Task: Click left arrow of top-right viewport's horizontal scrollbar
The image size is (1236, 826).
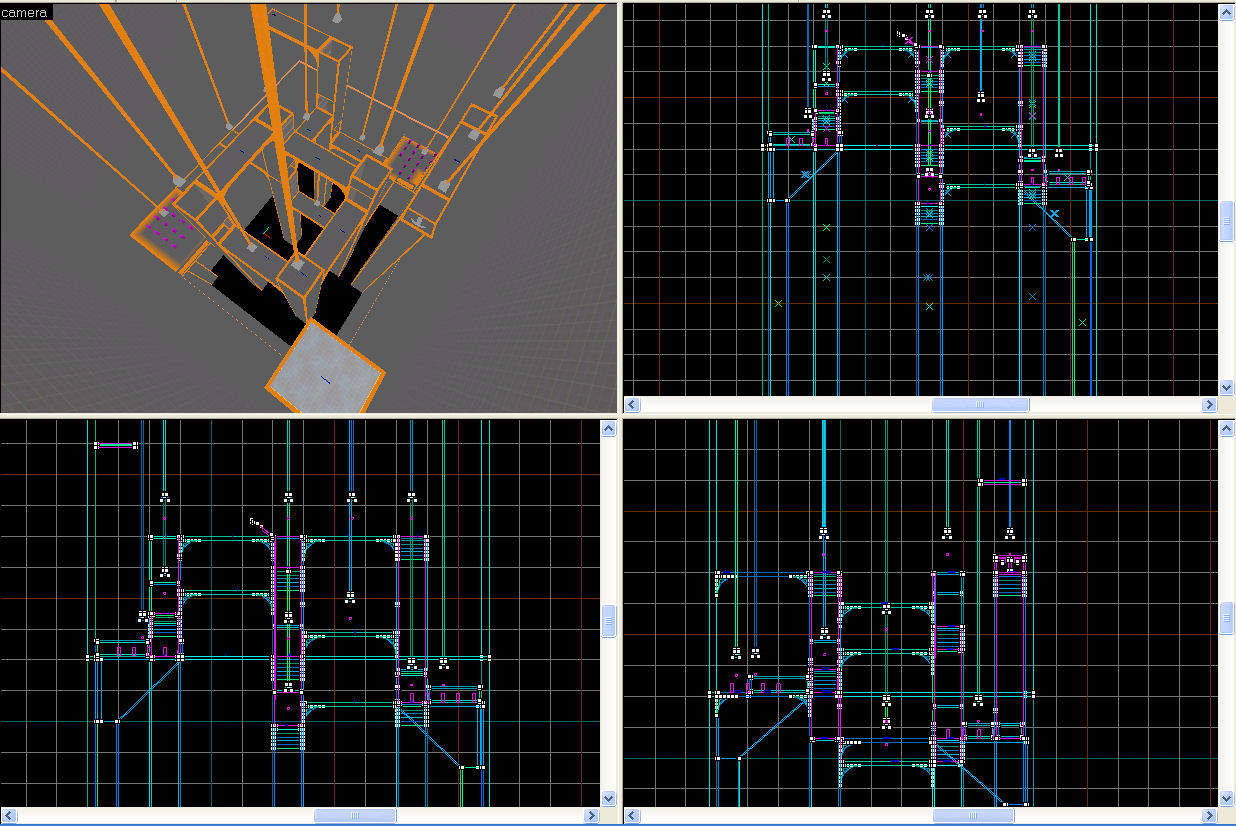Action: tap(632, 405)
